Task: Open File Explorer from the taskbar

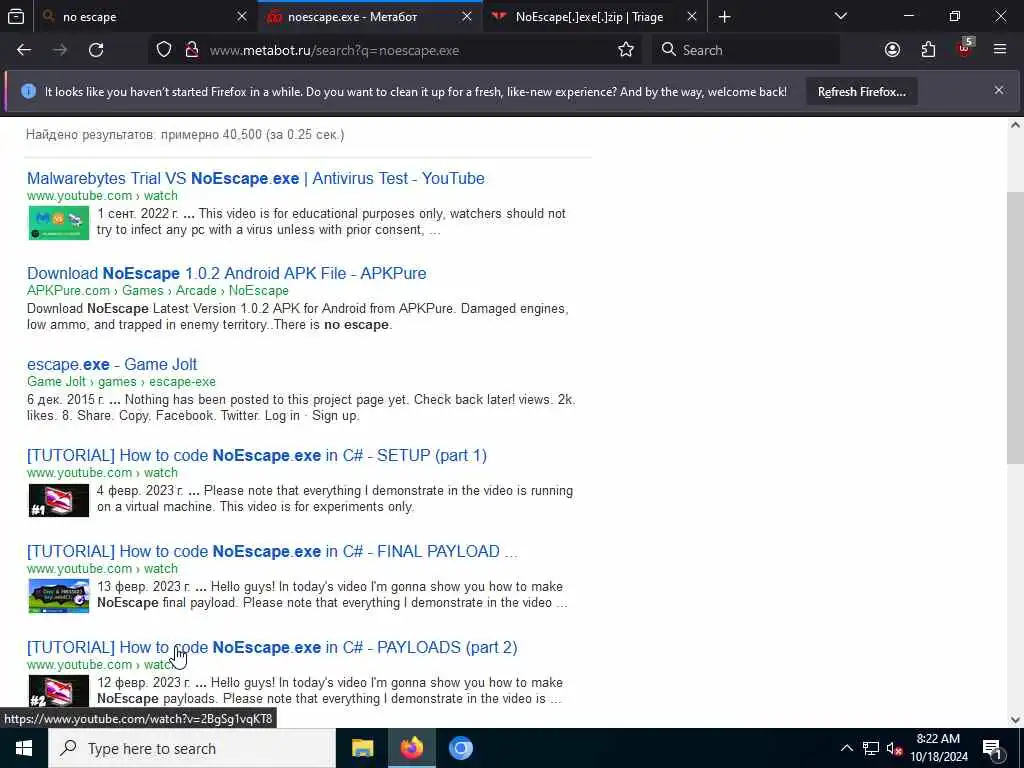Action: (x=362, y=748)
